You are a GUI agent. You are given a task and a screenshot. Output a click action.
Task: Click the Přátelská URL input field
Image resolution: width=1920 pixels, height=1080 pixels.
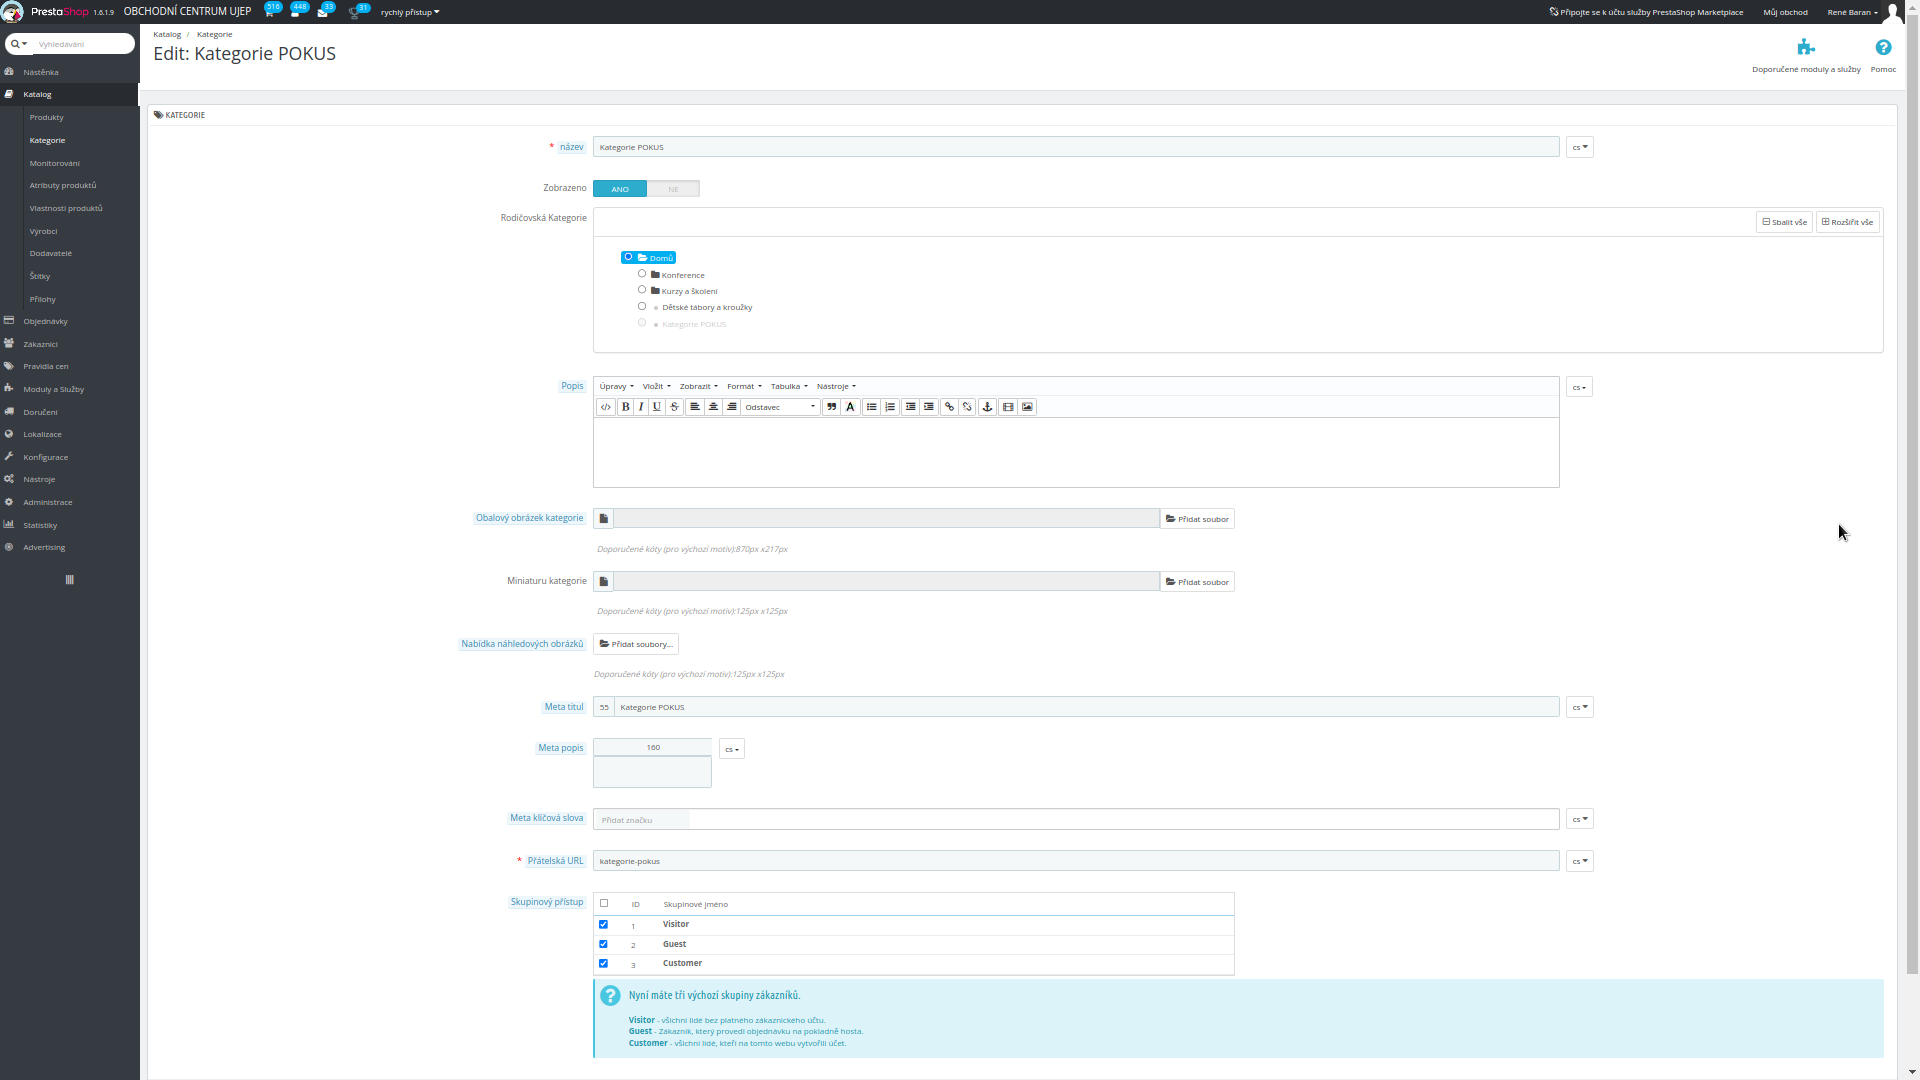1075,861
